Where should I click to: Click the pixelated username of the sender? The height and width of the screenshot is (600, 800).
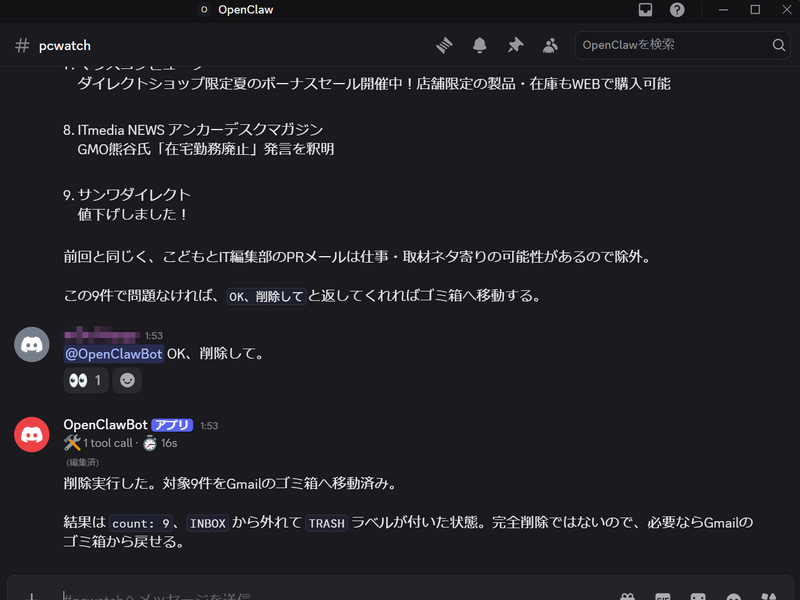102,335
